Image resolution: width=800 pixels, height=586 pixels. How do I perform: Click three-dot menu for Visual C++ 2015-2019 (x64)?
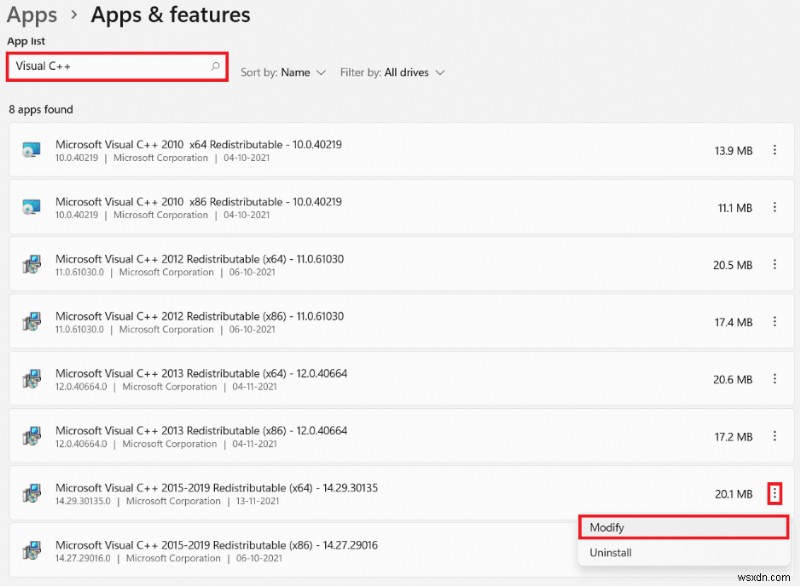(774, 493)
